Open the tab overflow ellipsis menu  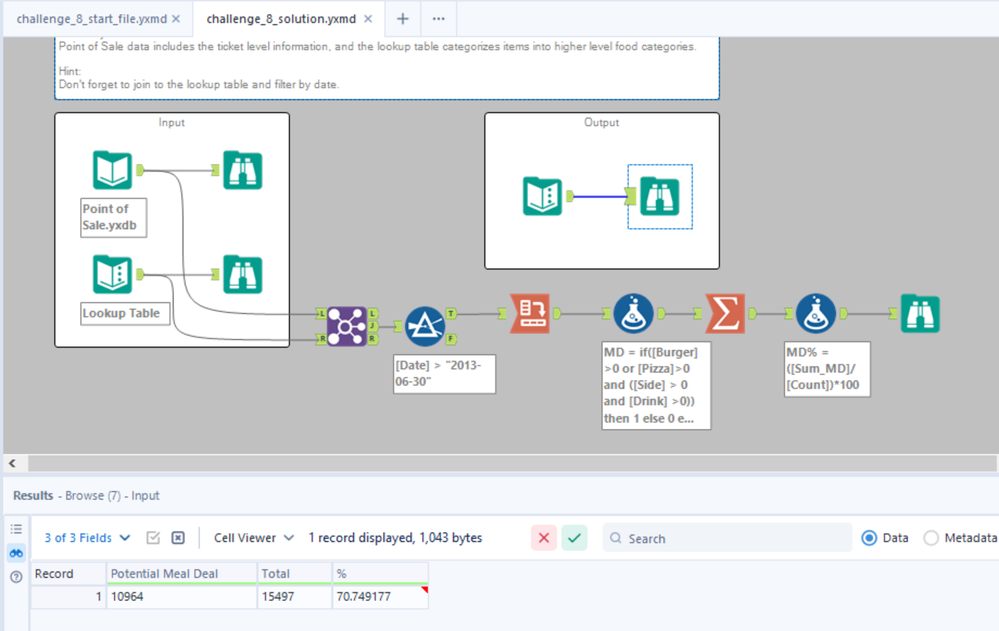coord(438,19)
